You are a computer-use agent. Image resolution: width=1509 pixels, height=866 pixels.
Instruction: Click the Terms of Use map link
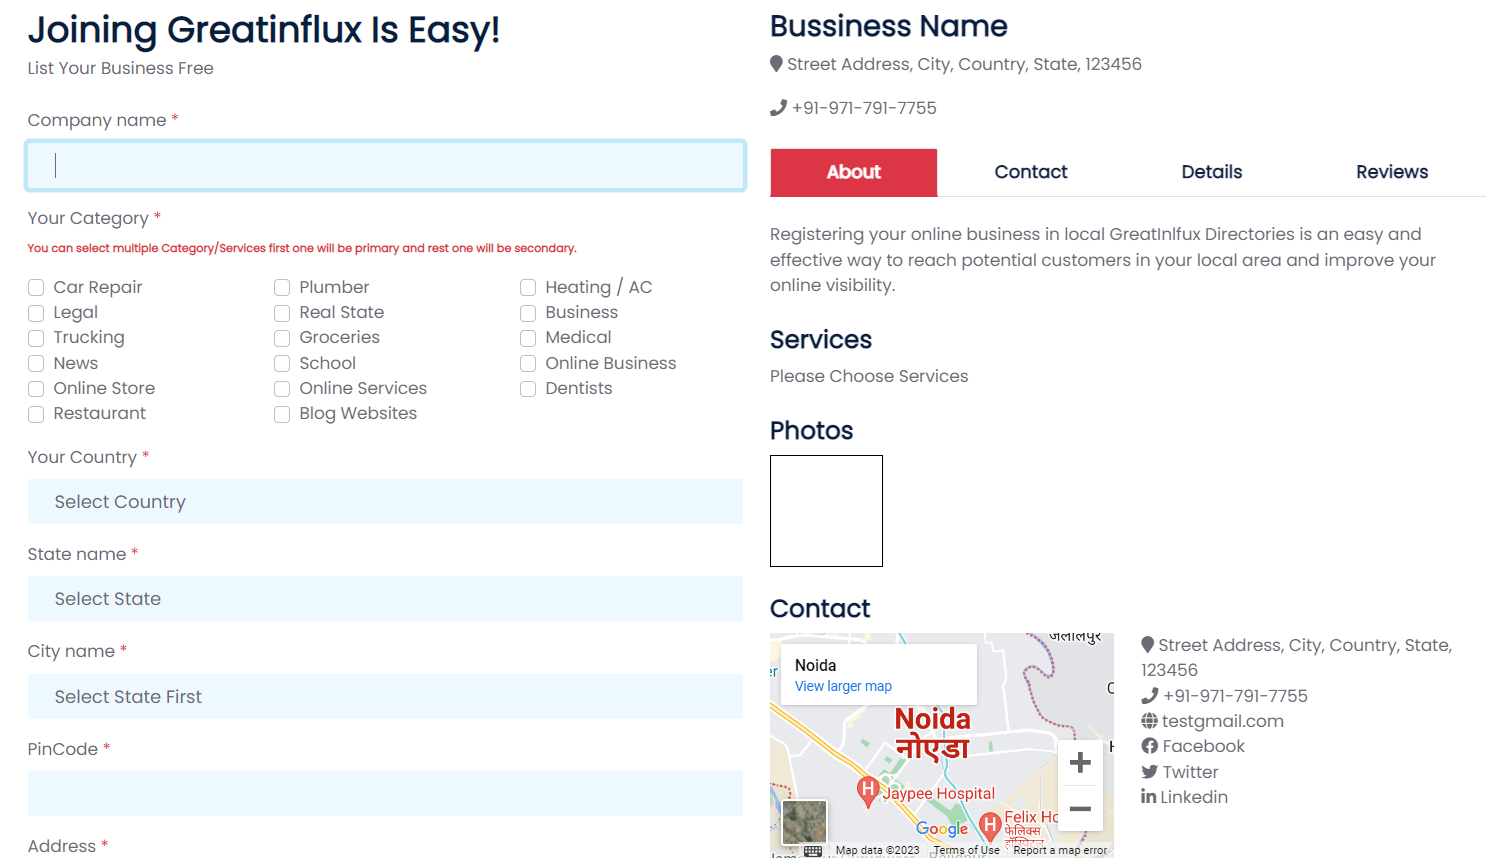(x=966, y=851)
